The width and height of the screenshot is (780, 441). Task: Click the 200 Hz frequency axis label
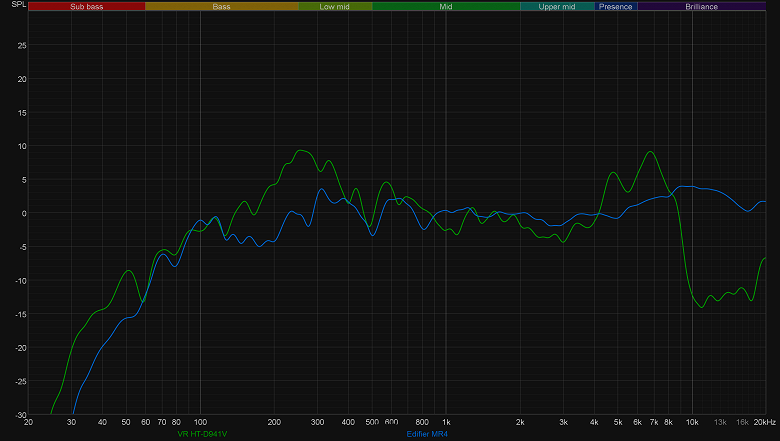point(274,422)
